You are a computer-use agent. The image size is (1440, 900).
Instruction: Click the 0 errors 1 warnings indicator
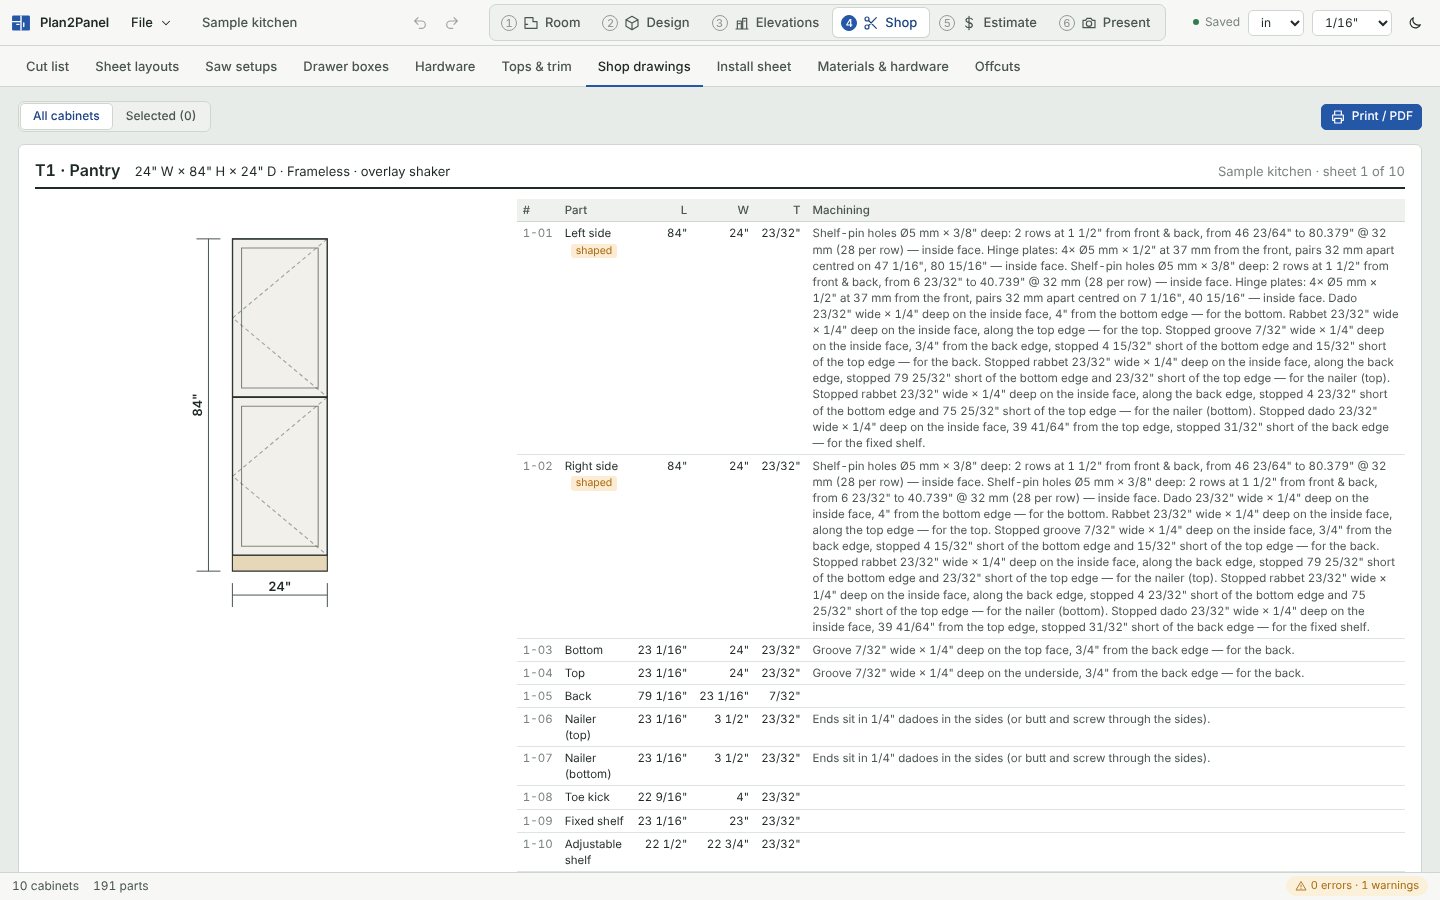point(1357,886)
